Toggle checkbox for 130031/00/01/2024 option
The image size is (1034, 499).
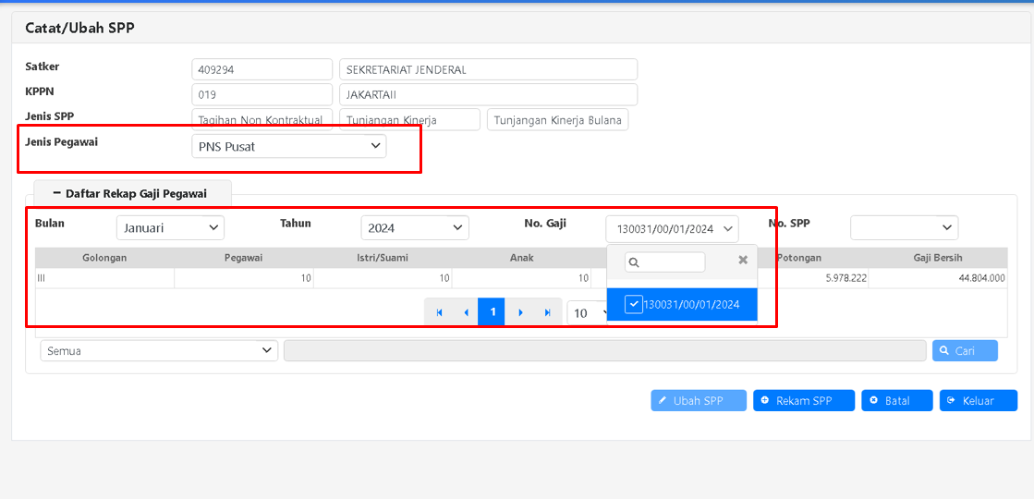coord(633,305)
